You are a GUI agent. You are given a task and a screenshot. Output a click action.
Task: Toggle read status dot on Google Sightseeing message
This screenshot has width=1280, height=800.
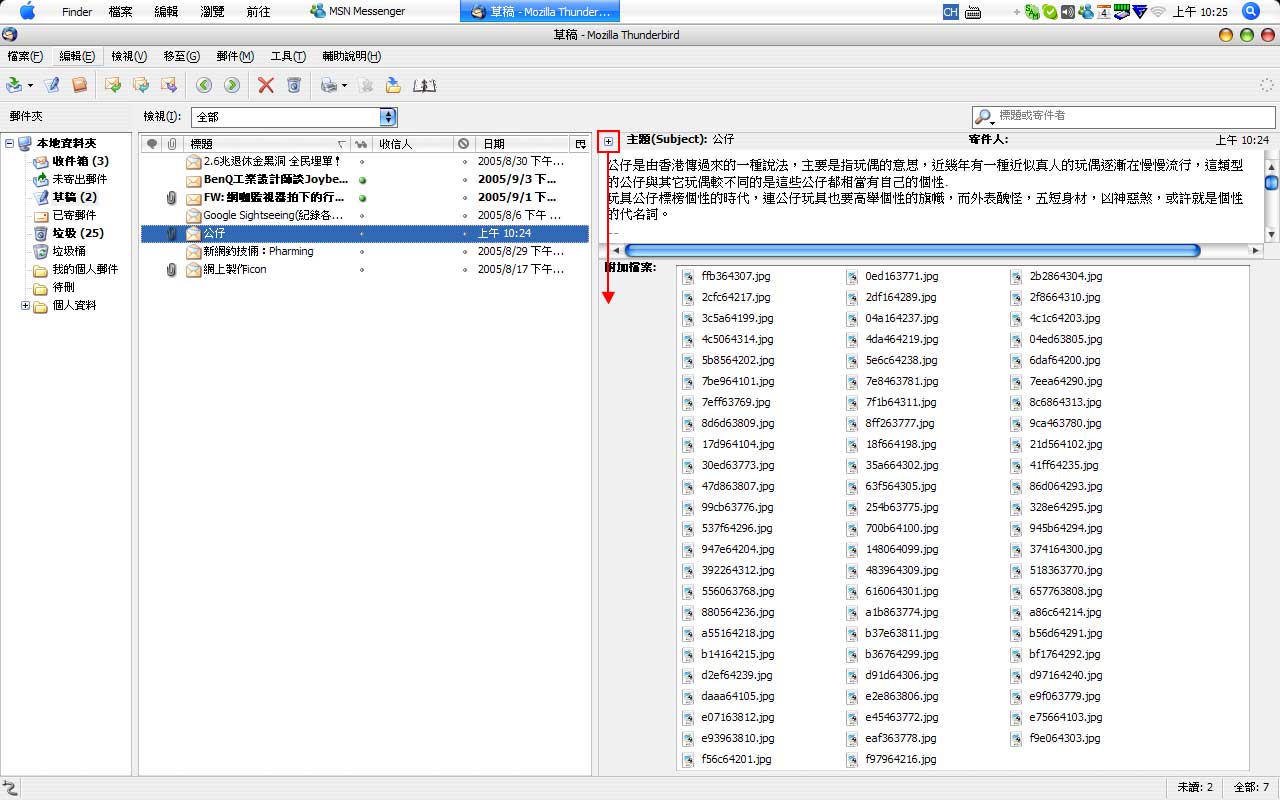[361, 216]
